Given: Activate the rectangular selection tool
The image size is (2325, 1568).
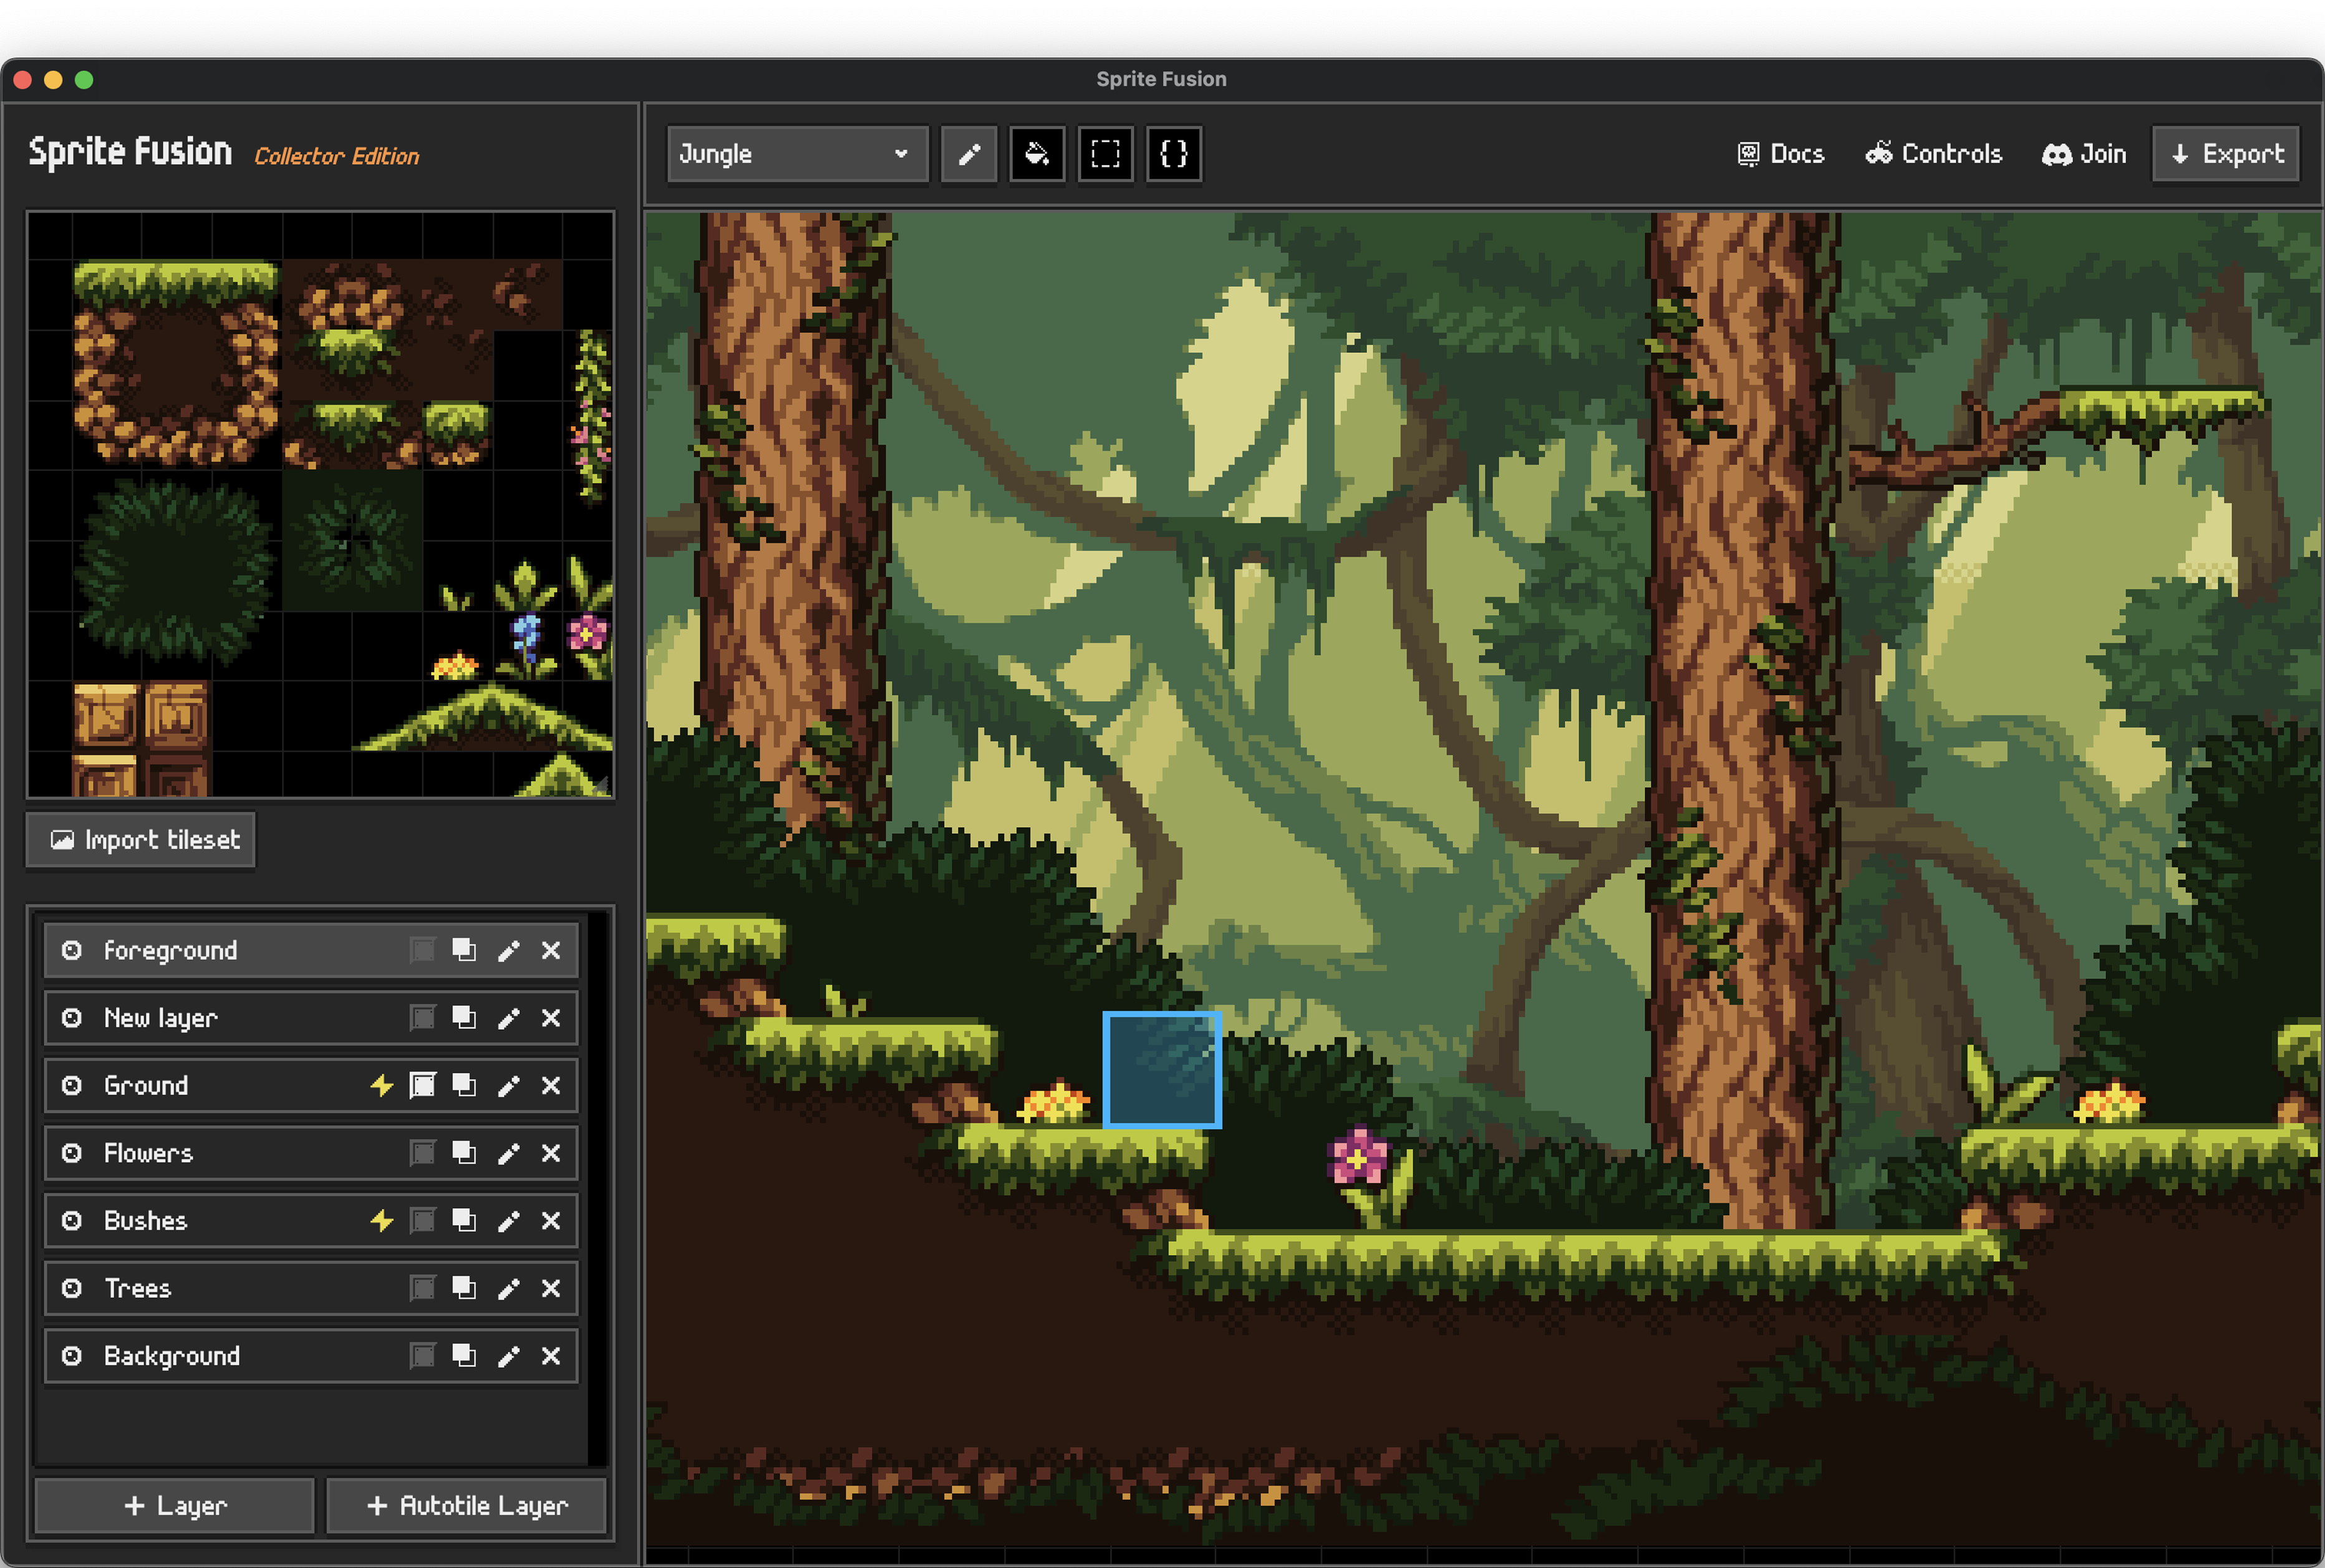Looking at the screenshot, I should (x=1105, y=154).
